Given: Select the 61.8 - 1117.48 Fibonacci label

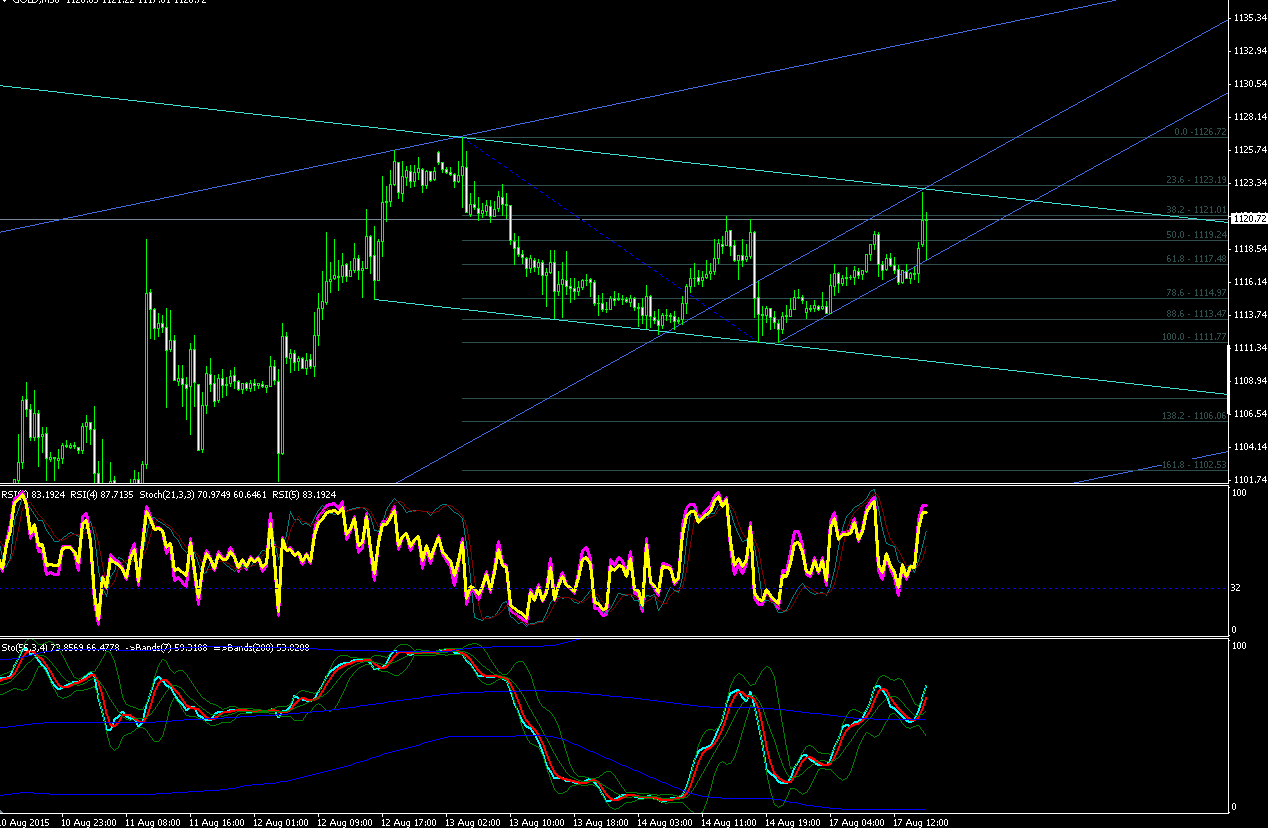Looking at the screenshot, I should click(1196, 258).
